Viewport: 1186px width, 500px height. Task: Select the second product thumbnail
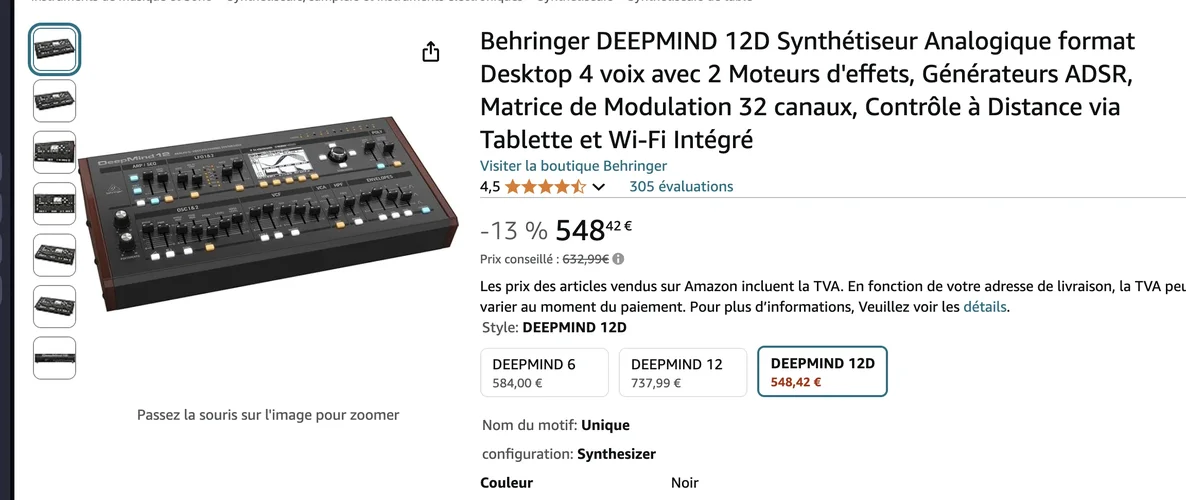click(x=55, y=100)
